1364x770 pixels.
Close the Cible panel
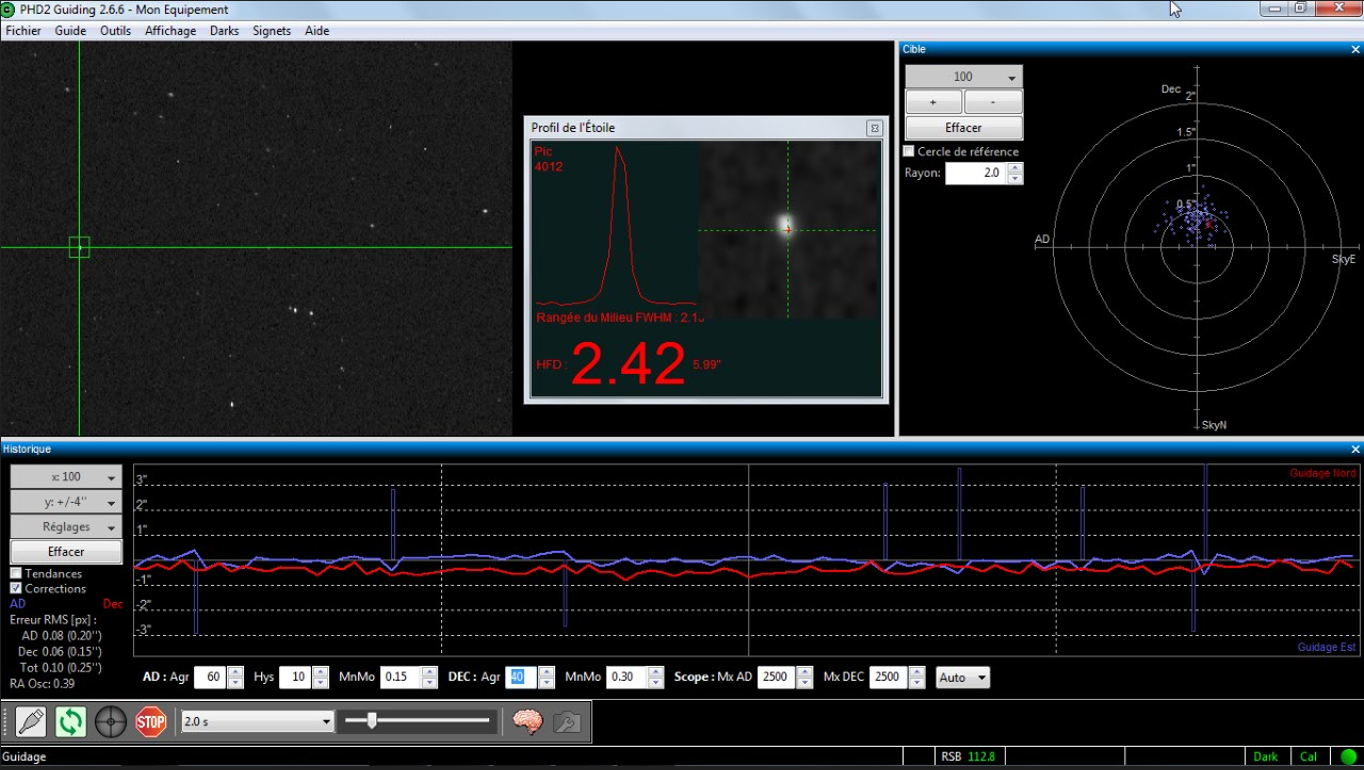point(1355,49)
